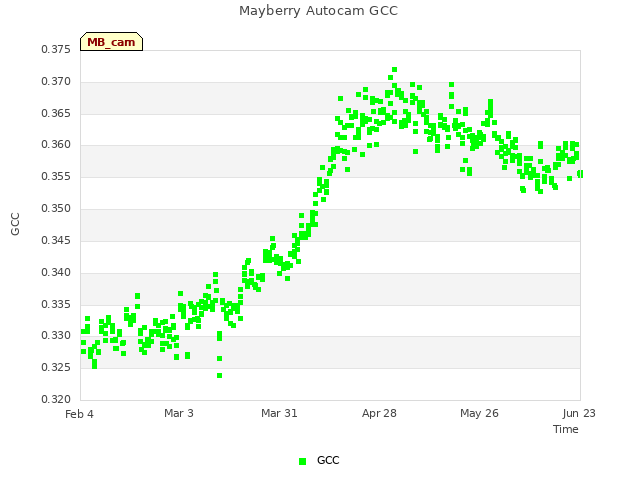Click the 0.370 y-axis value
This screenshot has height=480, width=640.
[x=56, y=82]
